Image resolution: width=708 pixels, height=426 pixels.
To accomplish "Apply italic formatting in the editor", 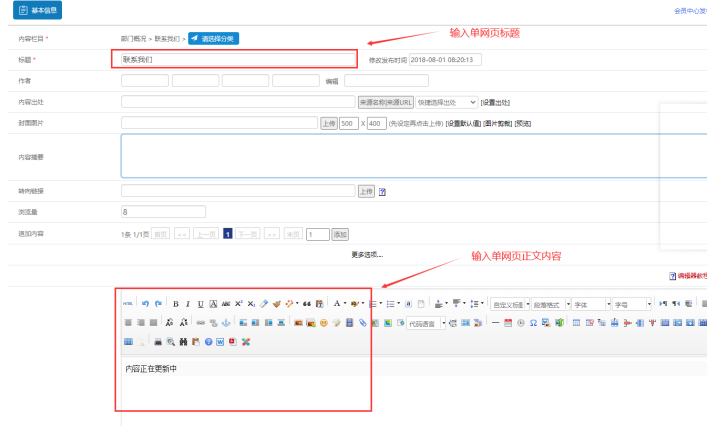I will (188, 303).
